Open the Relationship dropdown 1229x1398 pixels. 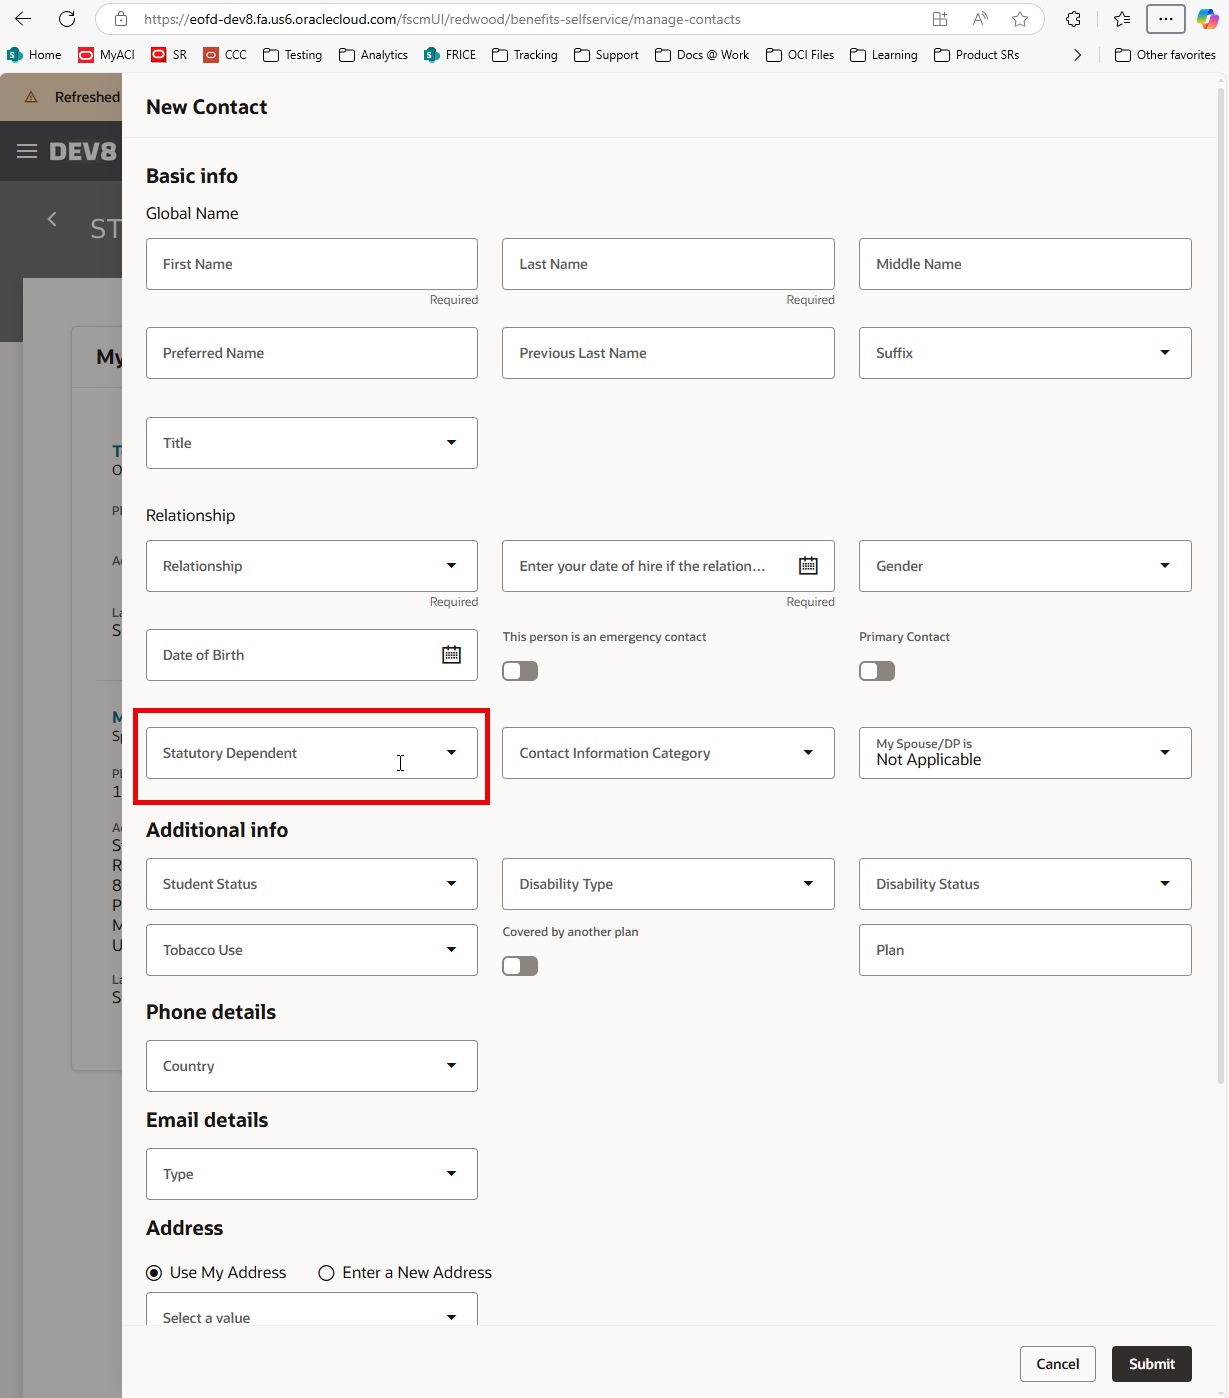[x=312, y=566]
